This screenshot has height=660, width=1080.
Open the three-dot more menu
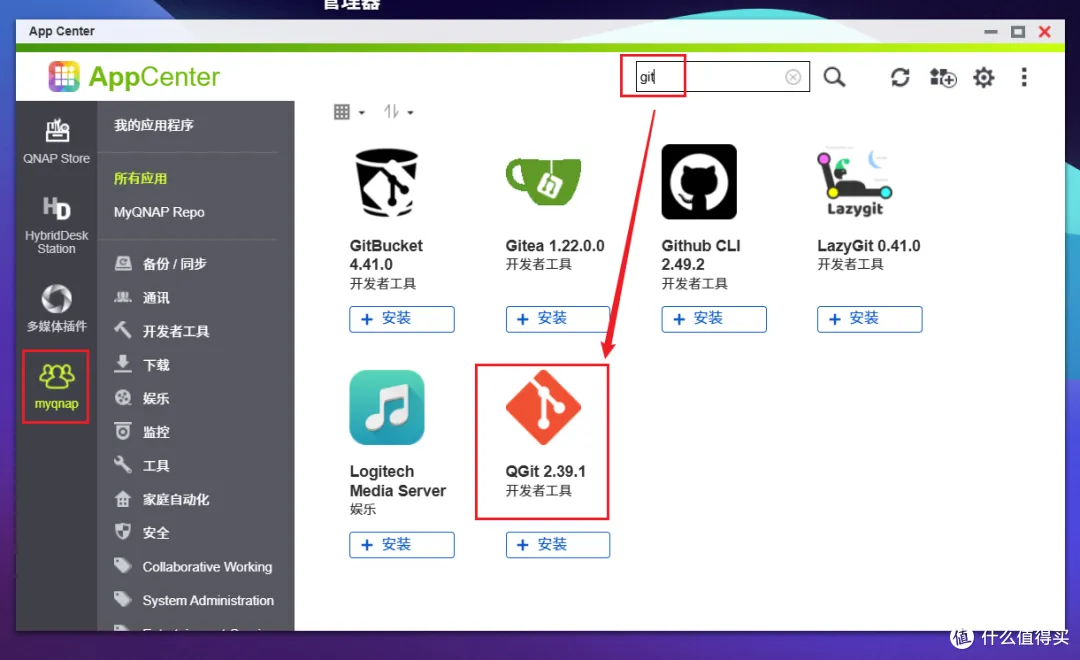coord(1024,77)
